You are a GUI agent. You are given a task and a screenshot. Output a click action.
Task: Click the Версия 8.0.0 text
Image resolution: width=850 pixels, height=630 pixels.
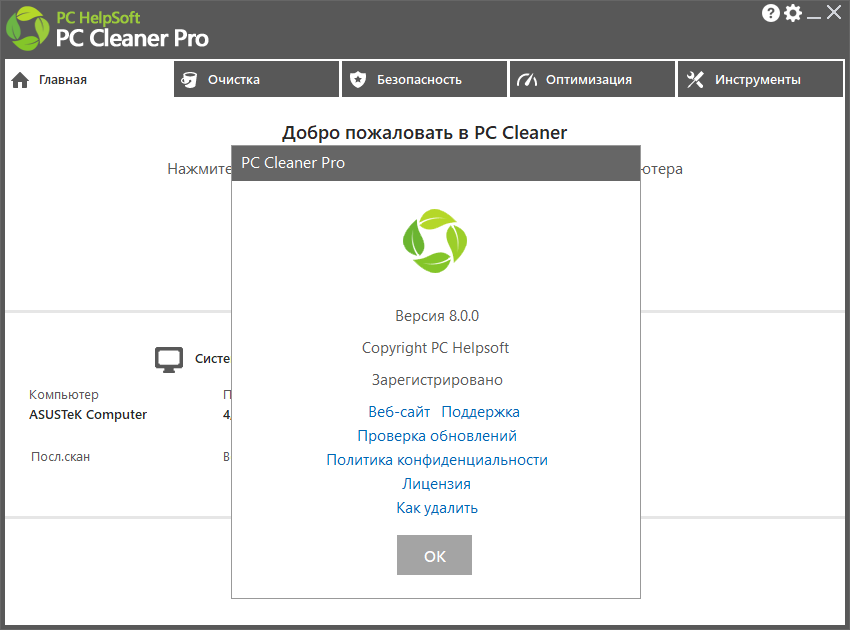click(437, 316)
